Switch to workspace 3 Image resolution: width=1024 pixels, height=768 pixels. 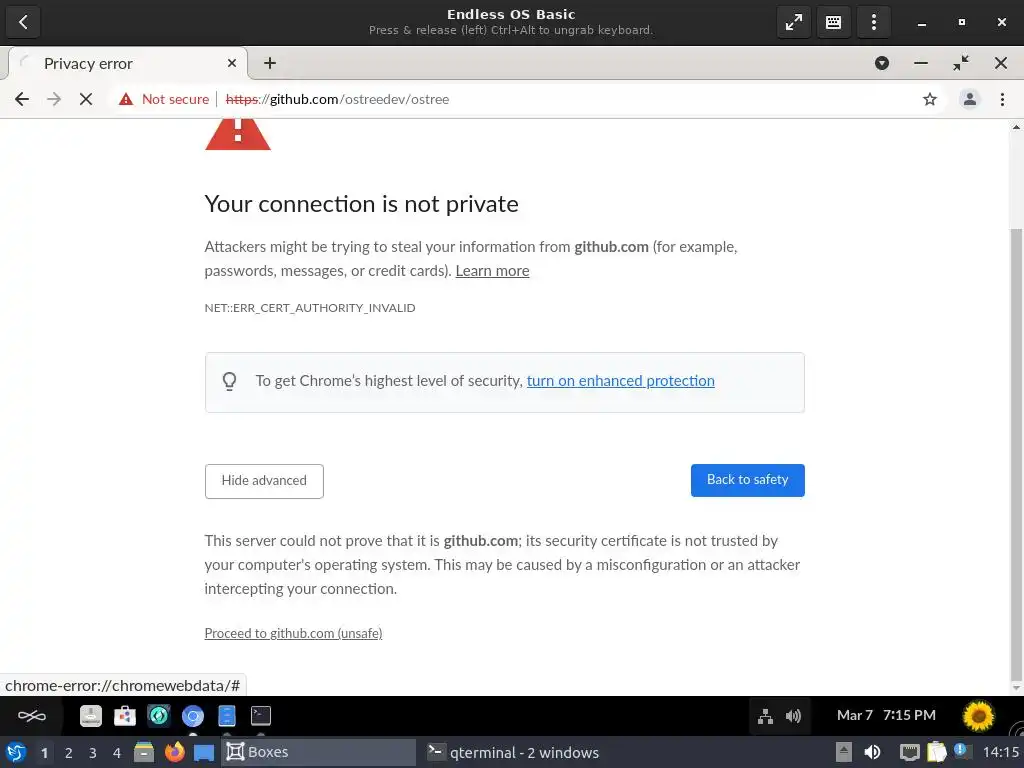pos(93,753)
